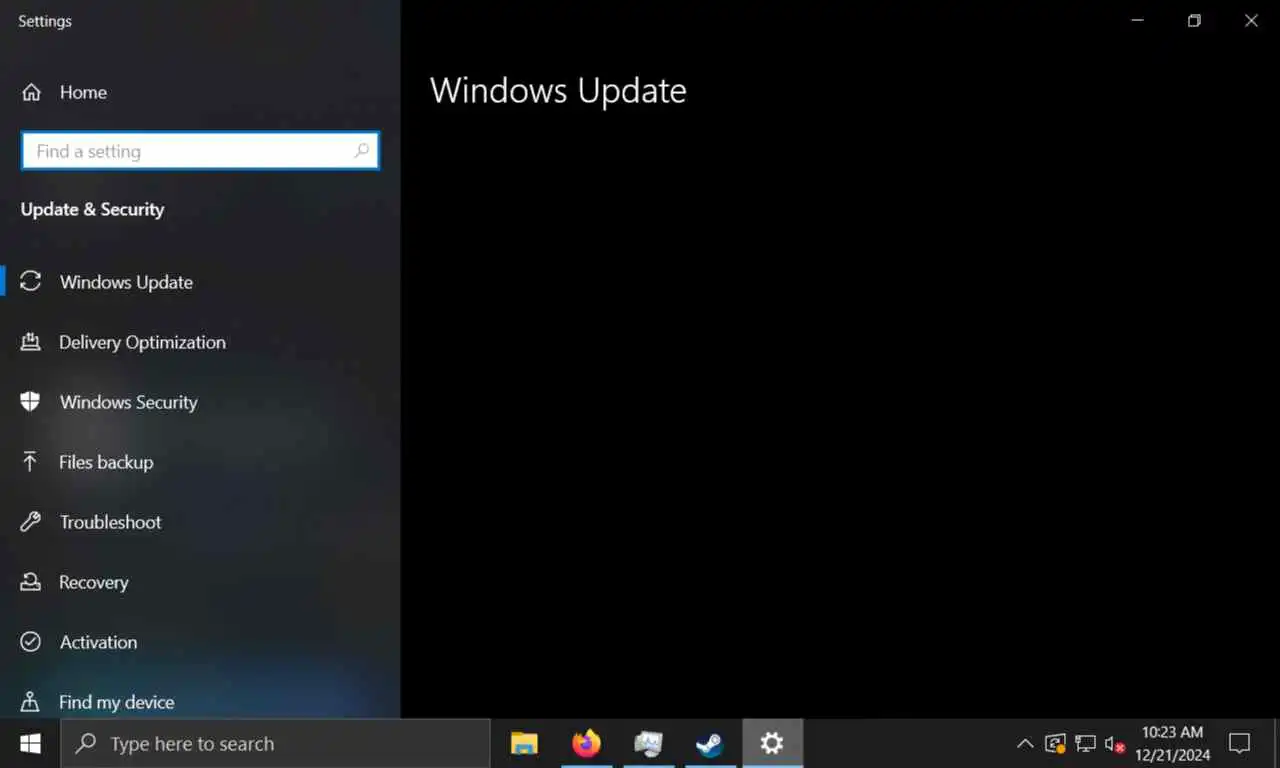Show hidden system tray icons

click(x=1025, y=744)
